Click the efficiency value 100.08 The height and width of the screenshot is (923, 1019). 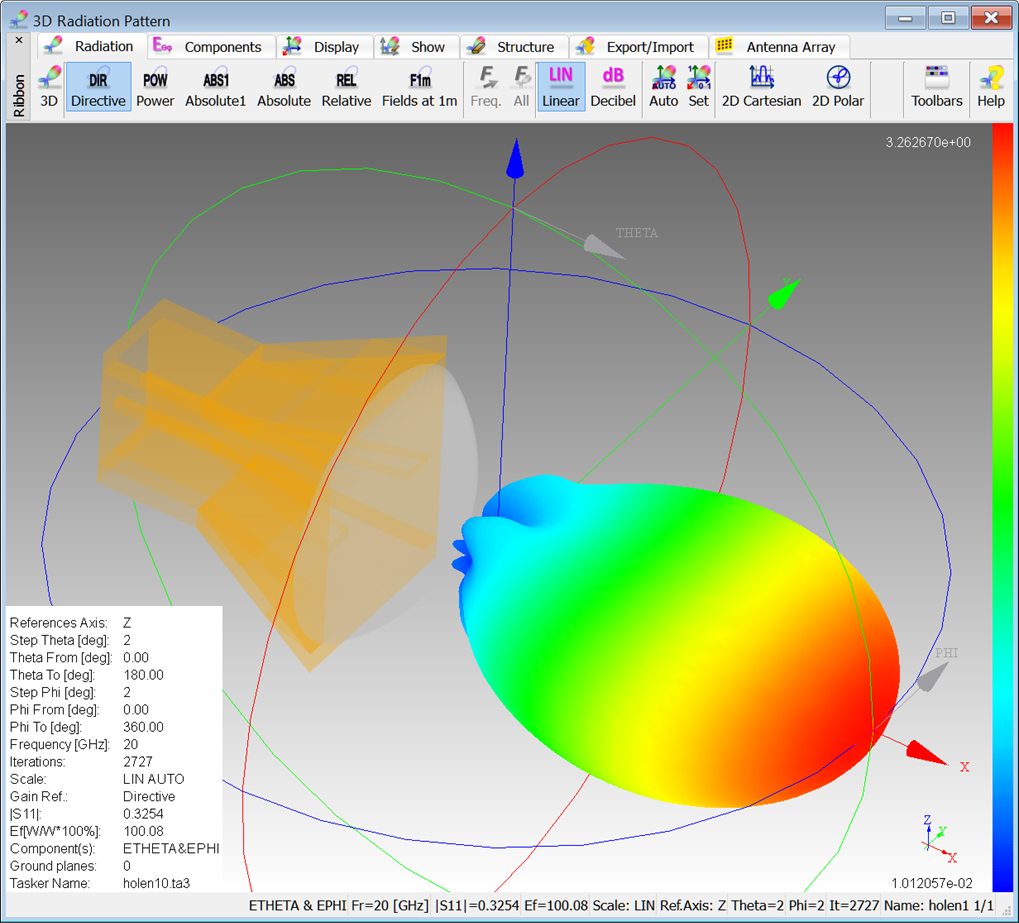click(x=143, y=831)
